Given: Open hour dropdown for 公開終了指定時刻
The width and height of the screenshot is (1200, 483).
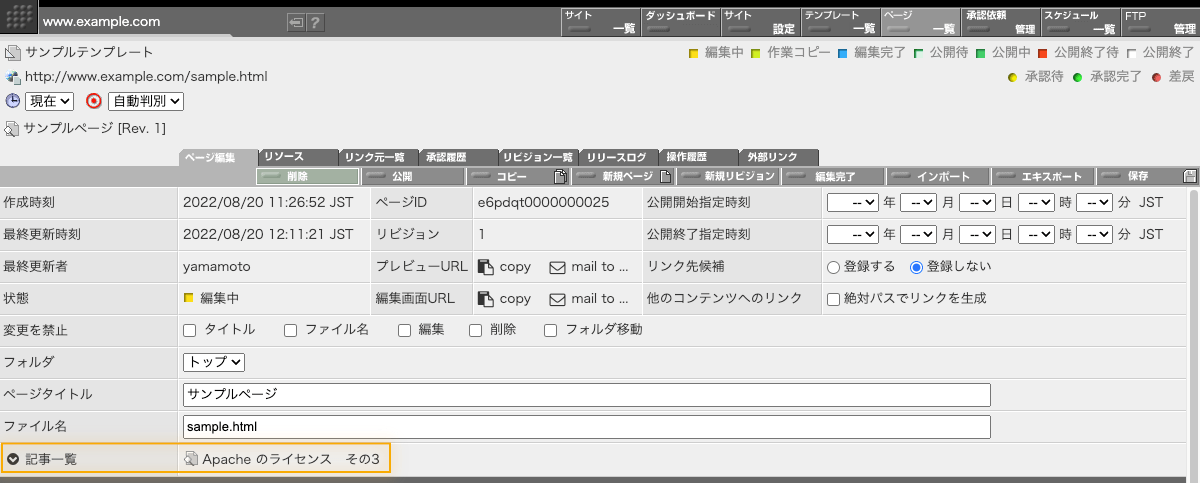Looking at the screenshot, I should 1036,234.
